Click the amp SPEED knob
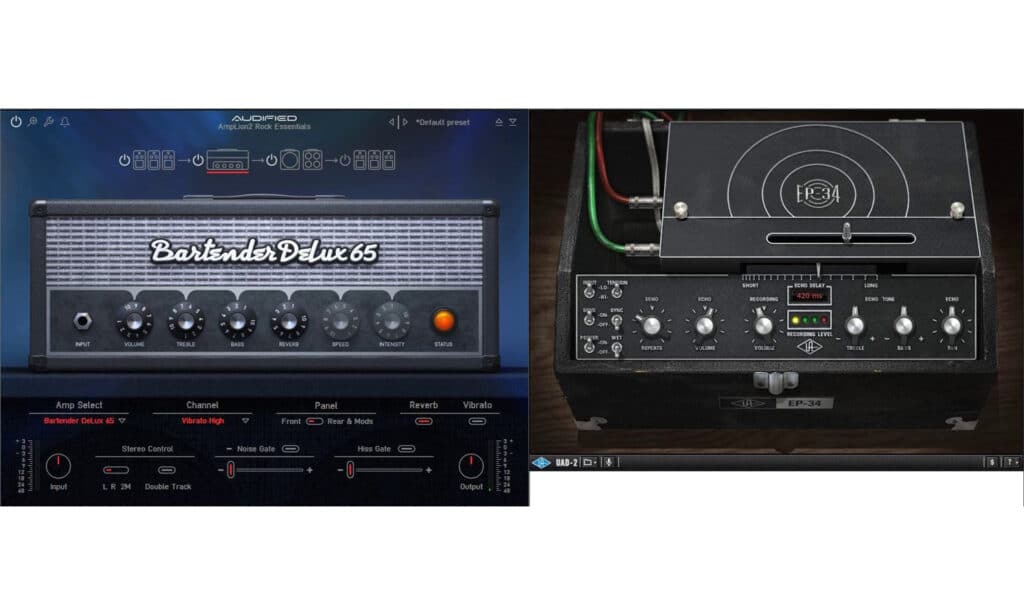This screenshot has width=1024, height=615. click(x=340, y=321)
